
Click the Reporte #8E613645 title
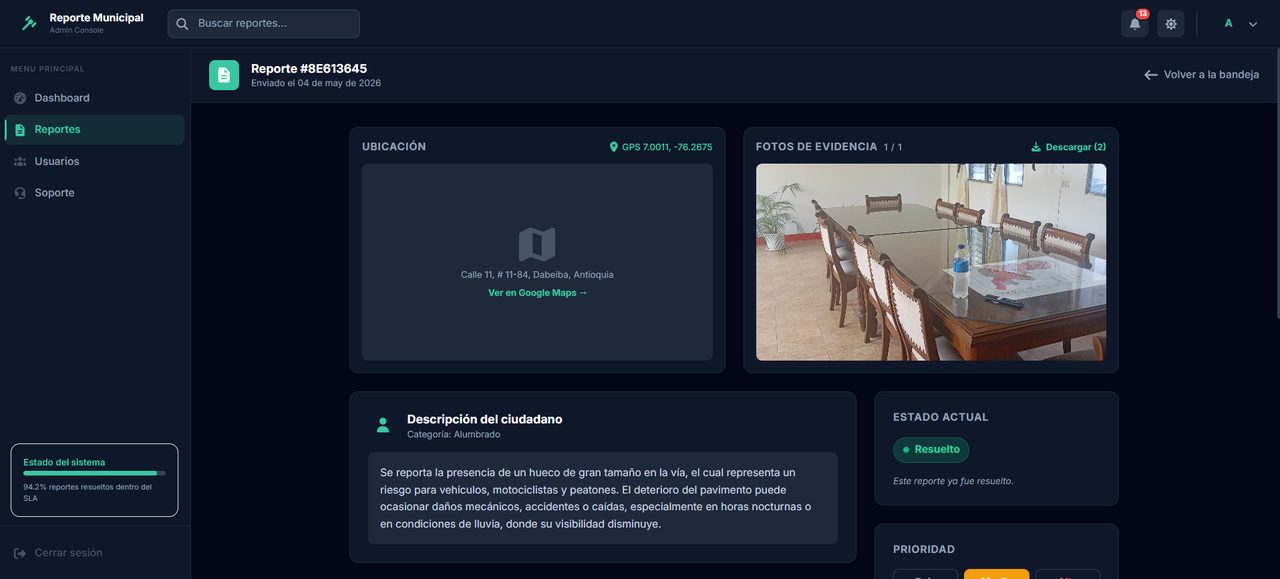309,69
